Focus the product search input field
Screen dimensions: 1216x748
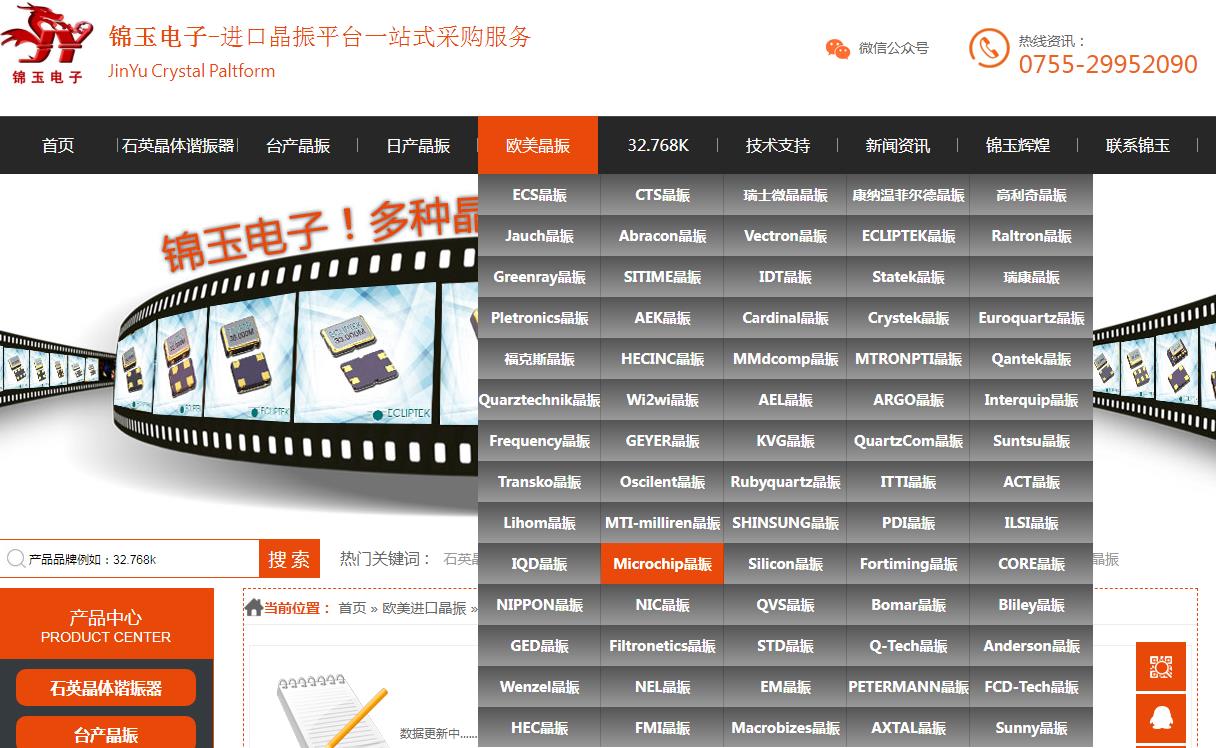[x=130, y=559]
